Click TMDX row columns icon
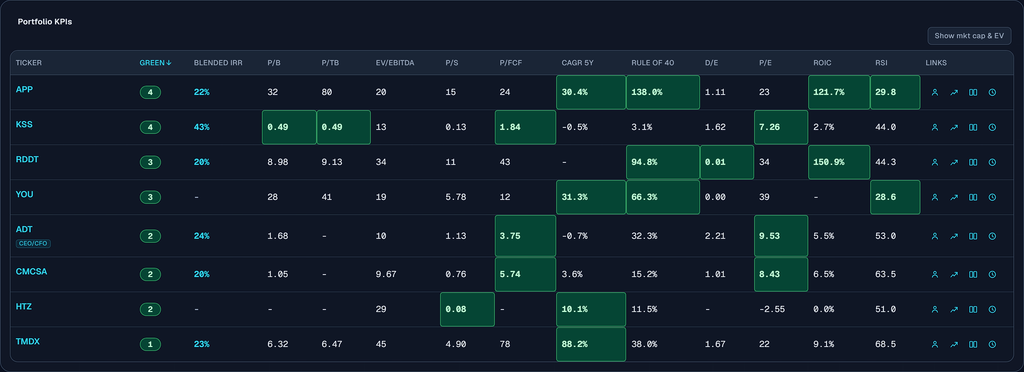 [973, 344]
